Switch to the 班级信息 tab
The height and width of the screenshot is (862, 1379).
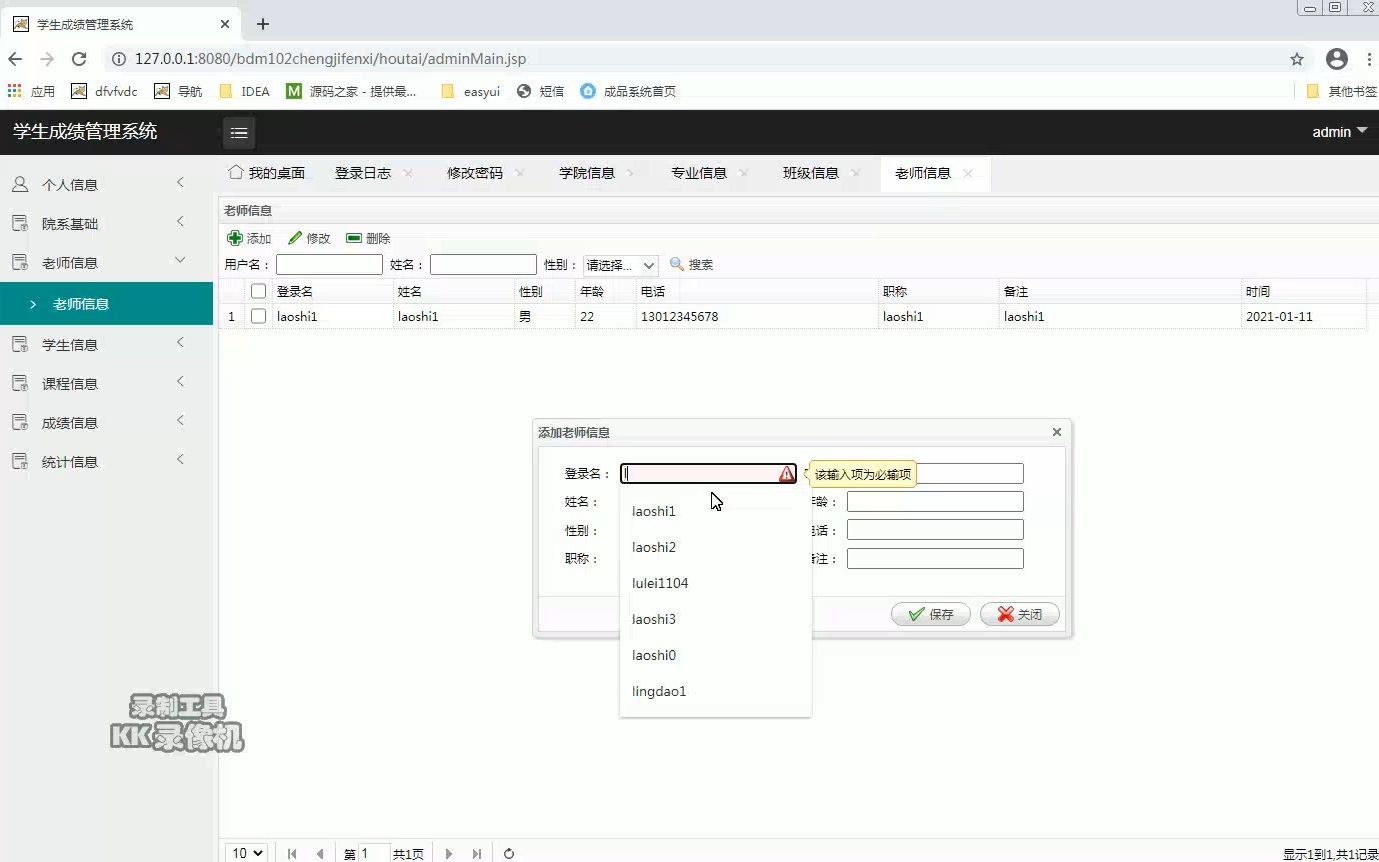(811, 173)
